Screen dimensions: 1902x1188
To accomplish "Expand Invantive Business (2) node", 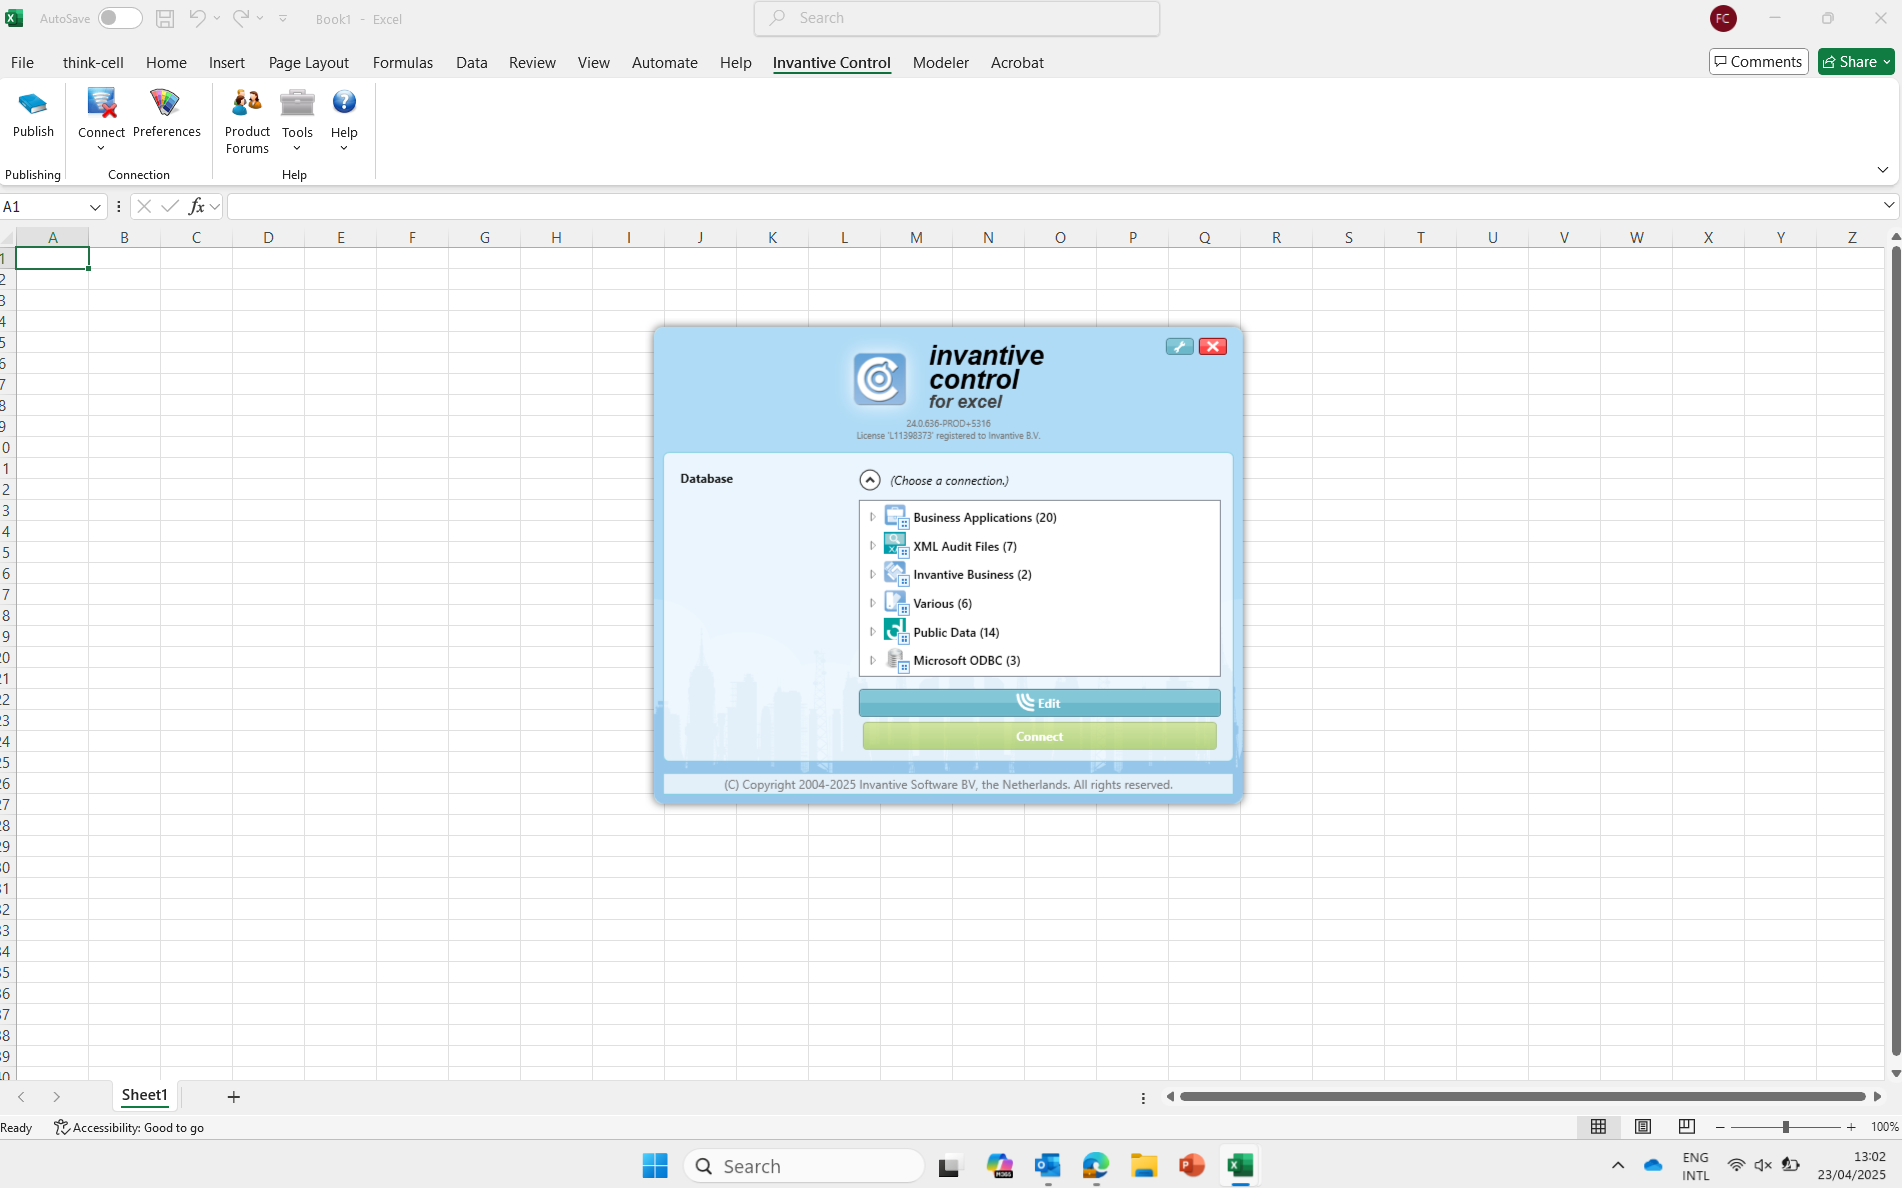I will [872, 574].
